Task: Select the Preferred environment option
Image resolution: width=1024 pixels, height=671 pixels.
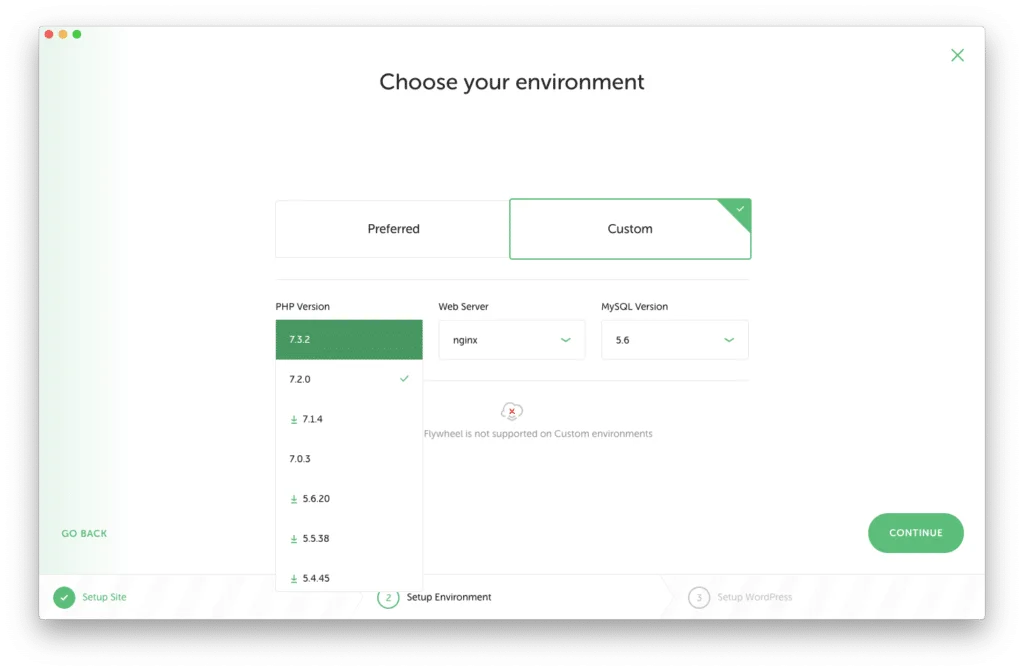Action: [393, 229]
